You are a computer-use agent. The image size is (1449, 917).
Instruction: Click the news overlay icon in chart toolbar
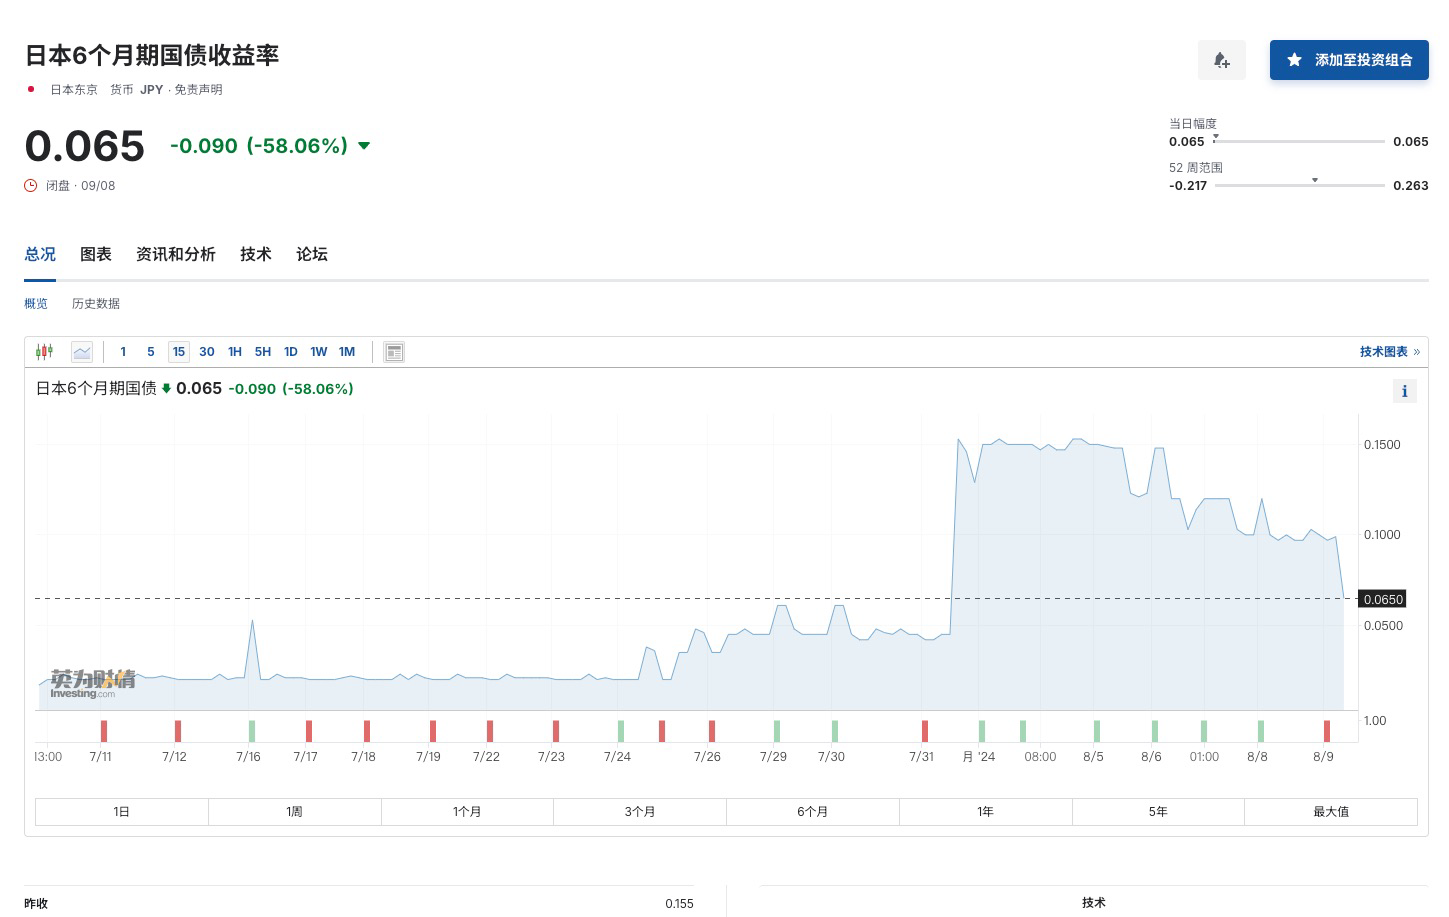click(x=394, y=352)
